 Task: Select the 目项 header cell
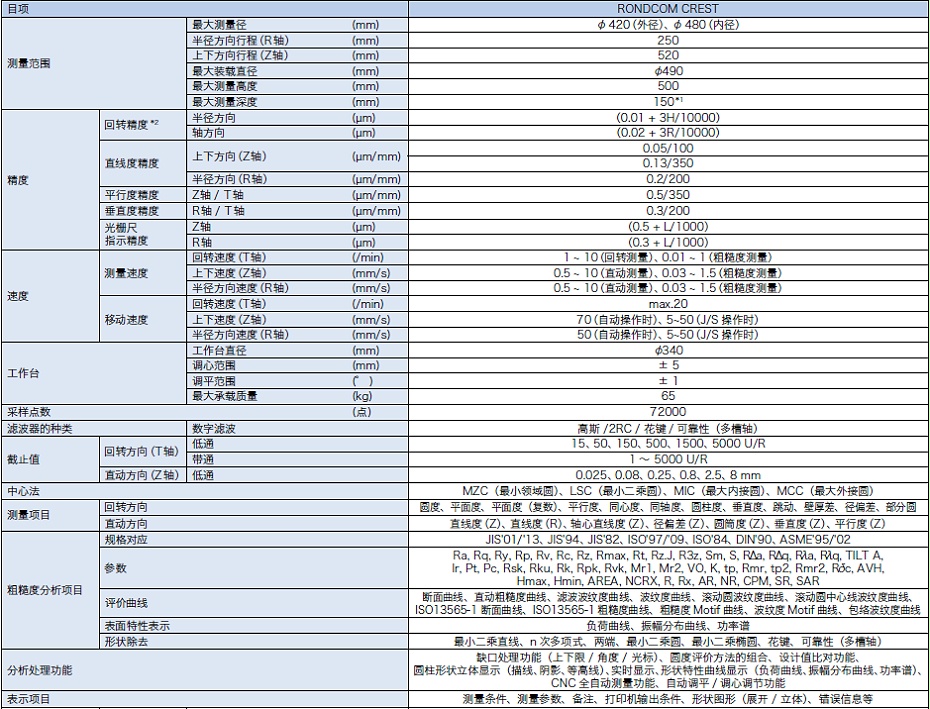20,8
